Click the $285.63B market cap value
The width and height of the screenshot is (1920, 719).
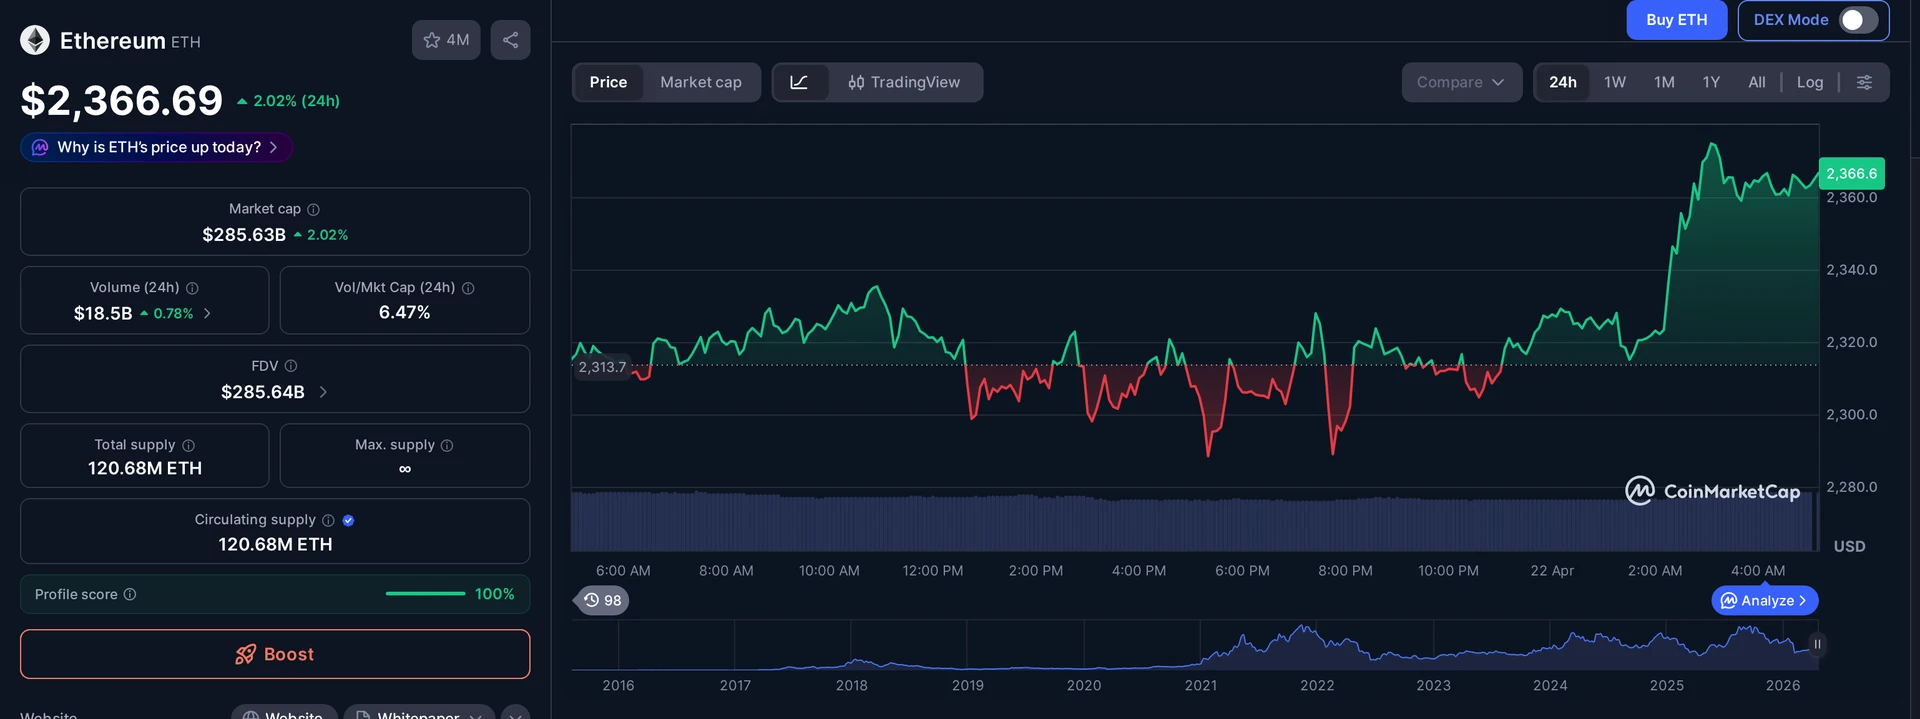coord(244,235)
